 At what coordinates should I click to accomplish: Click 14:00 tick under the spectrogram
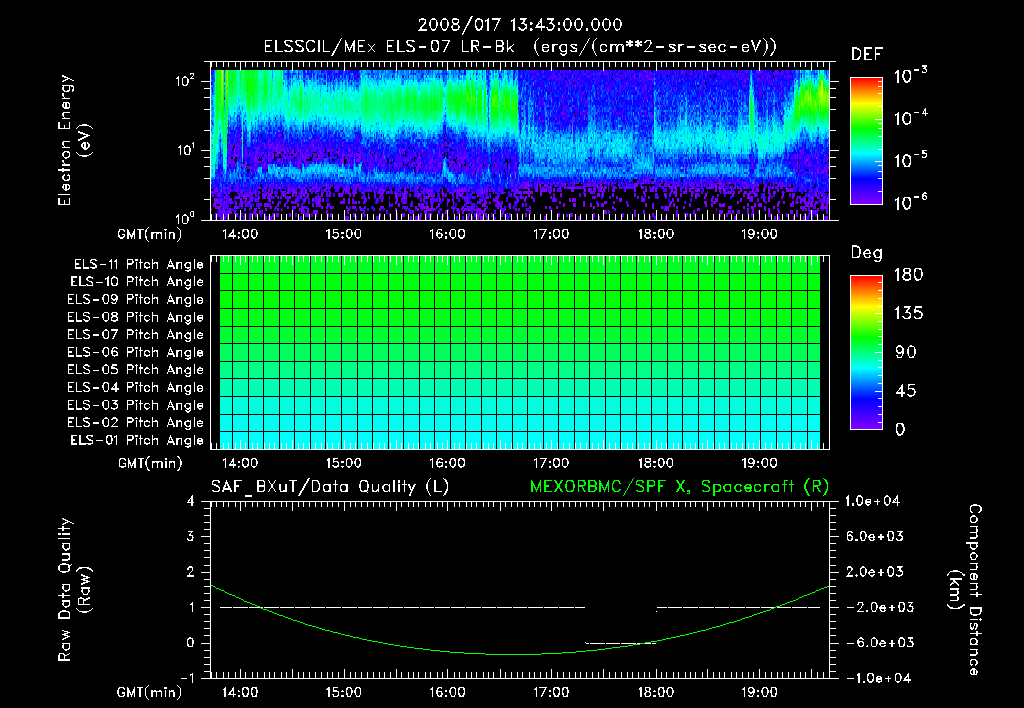240,234
